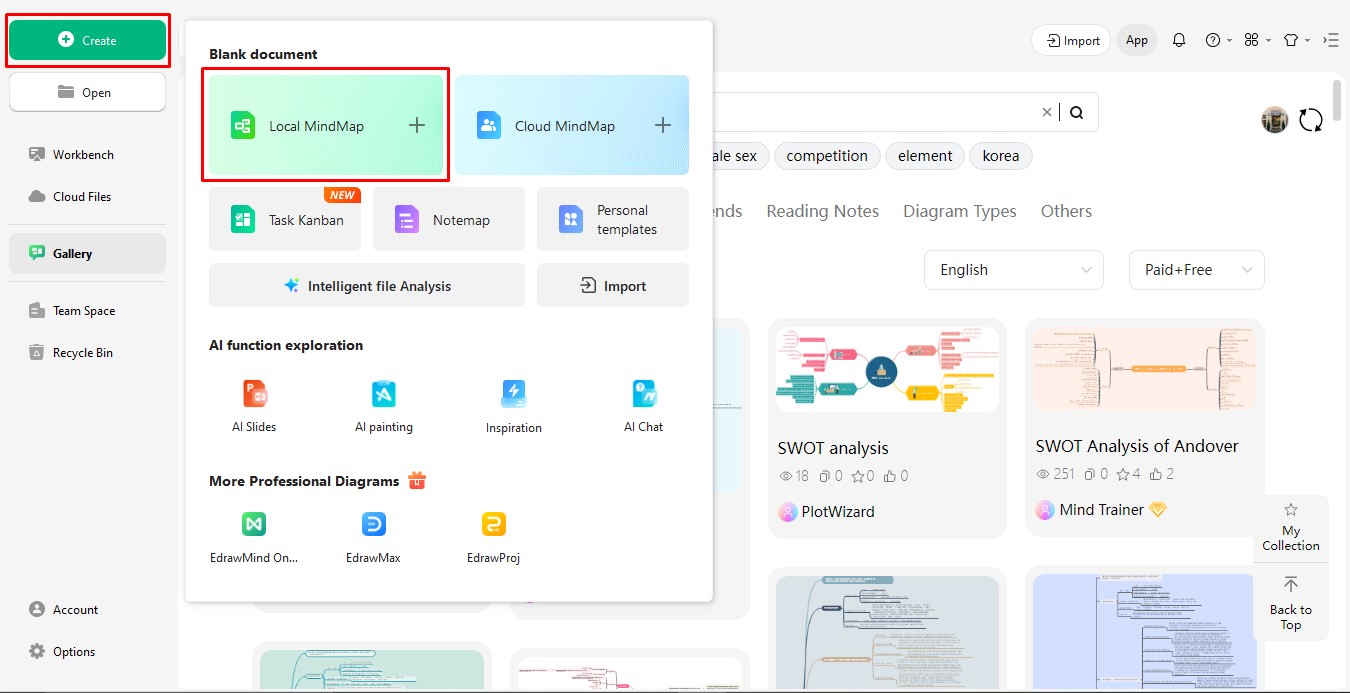Image resolution: width=1350 pixels, height=693 pixels.
Task: Click plus icon on Cloud MindMap card
Action: click(662, 125)
